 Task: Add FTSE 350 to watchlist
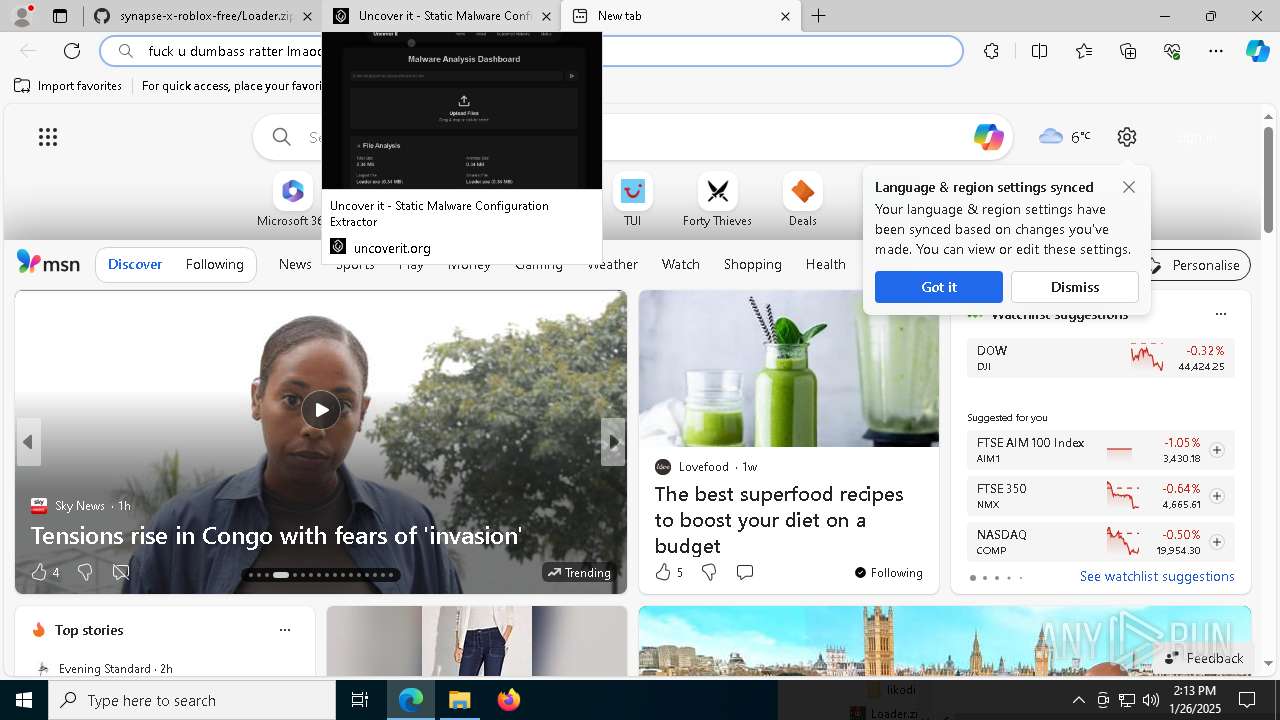pyautogui.click(x=1217, y=496)
